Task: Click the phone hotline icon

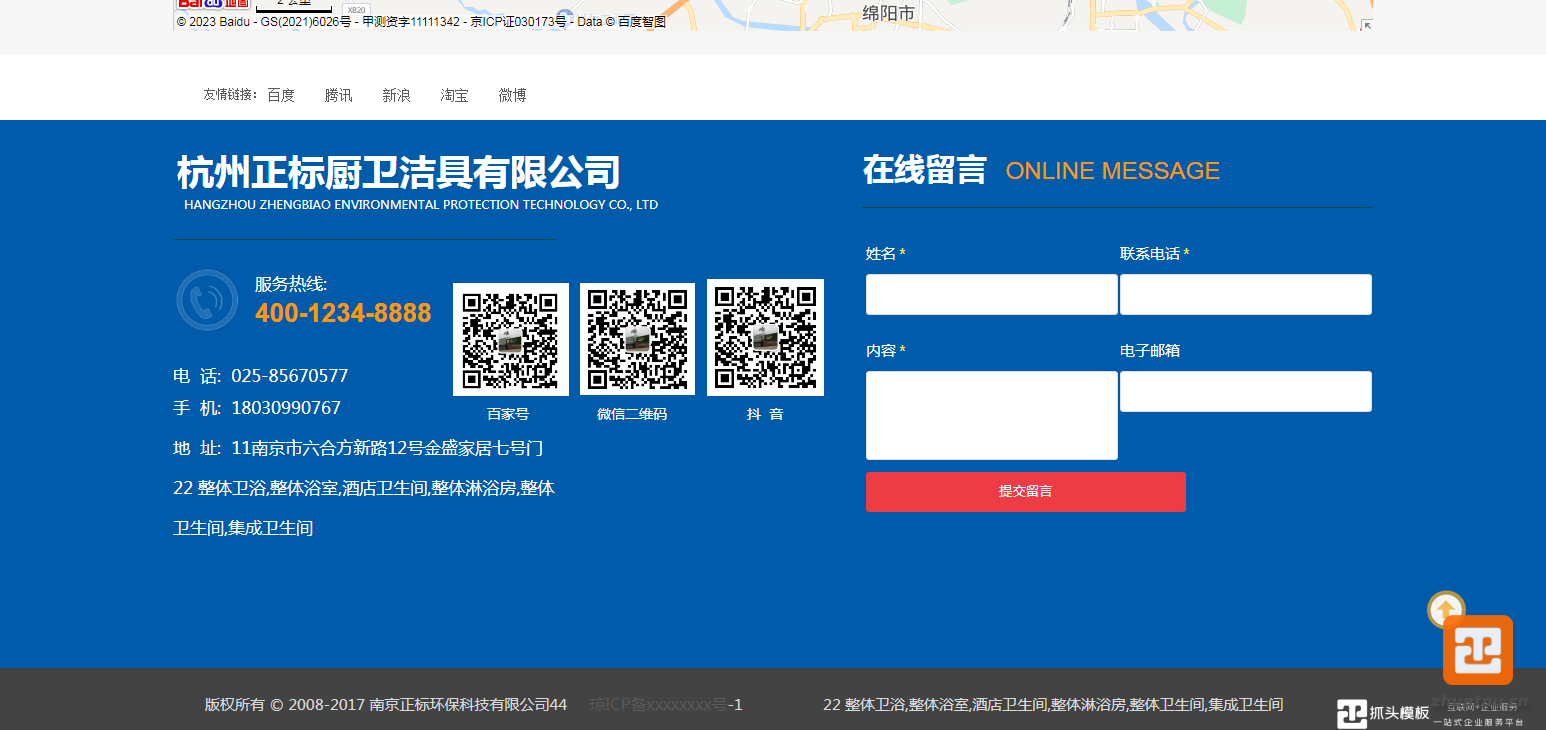Action: 207,299
